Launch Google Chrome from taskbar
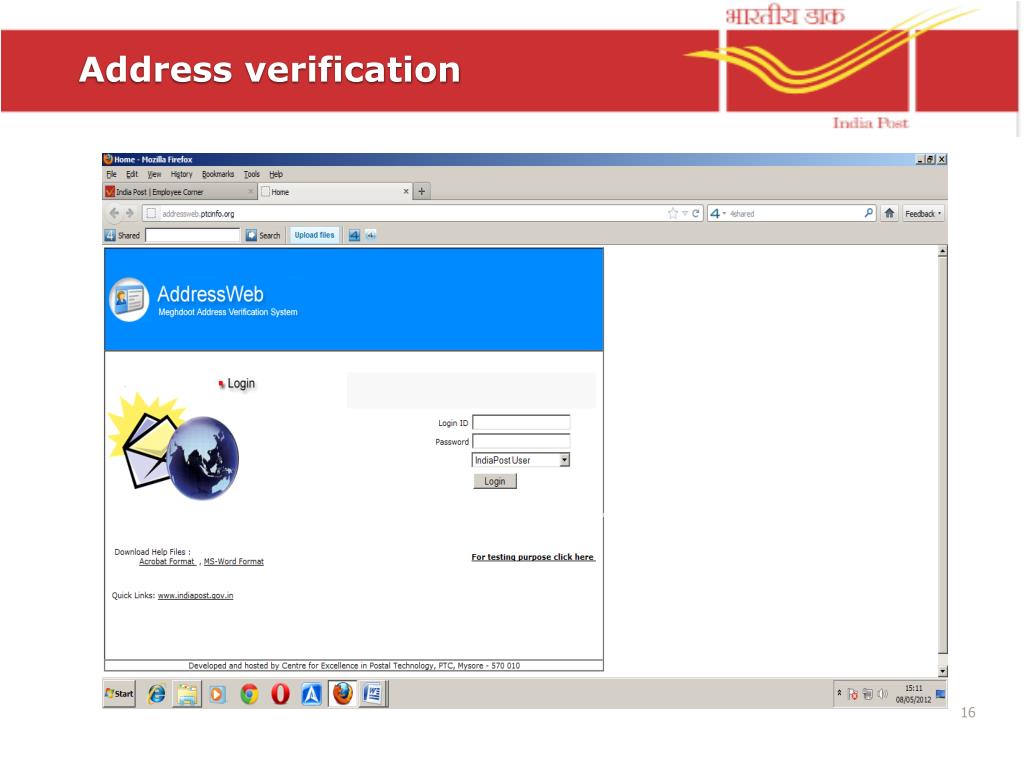The width and height of the screenshot is (1024, 768). [249, 694]
